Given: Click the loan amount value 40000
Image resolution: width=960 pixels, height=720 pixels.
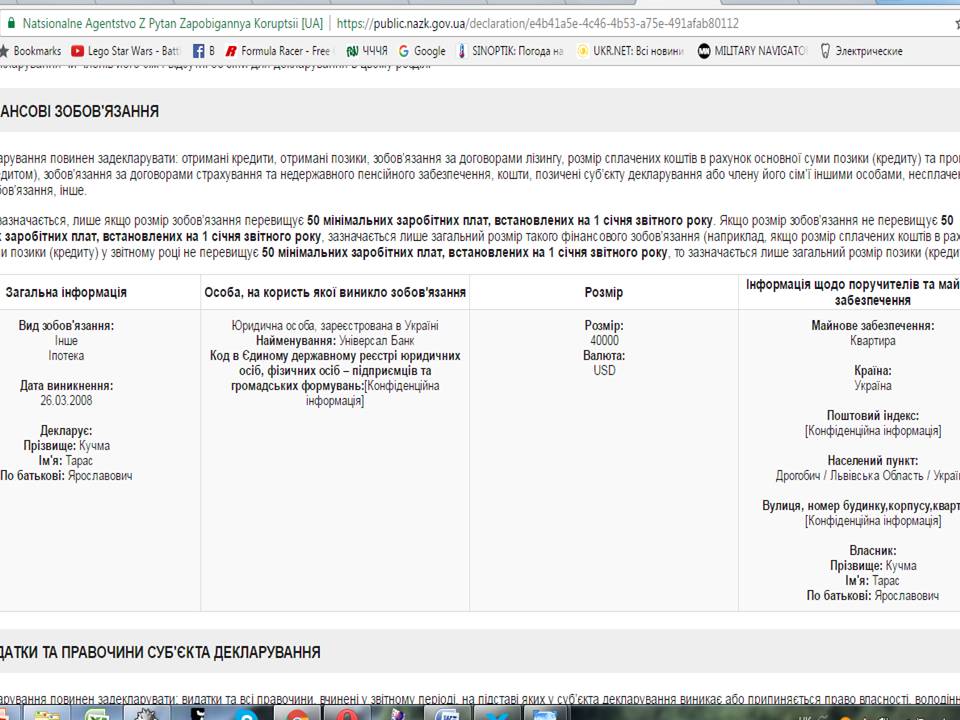Looking at the screenshot, I should tap(604, 341).
